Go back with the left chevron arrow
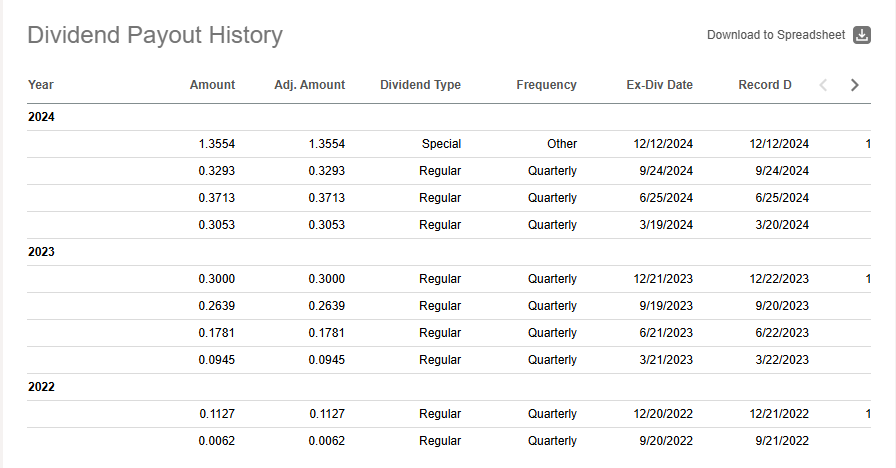Image resolution: width=896 pixels, height=468 pixels. [x=823, y=85]
